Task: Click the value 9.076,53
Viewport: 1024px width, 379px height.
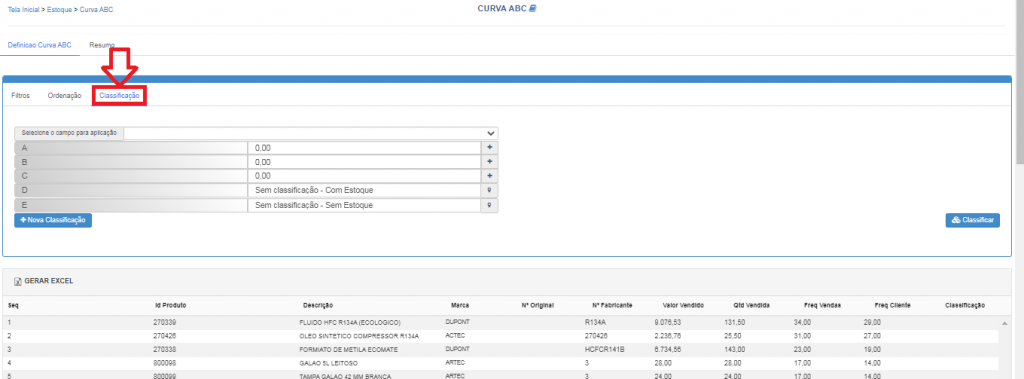Action: (x=667, y=323)
